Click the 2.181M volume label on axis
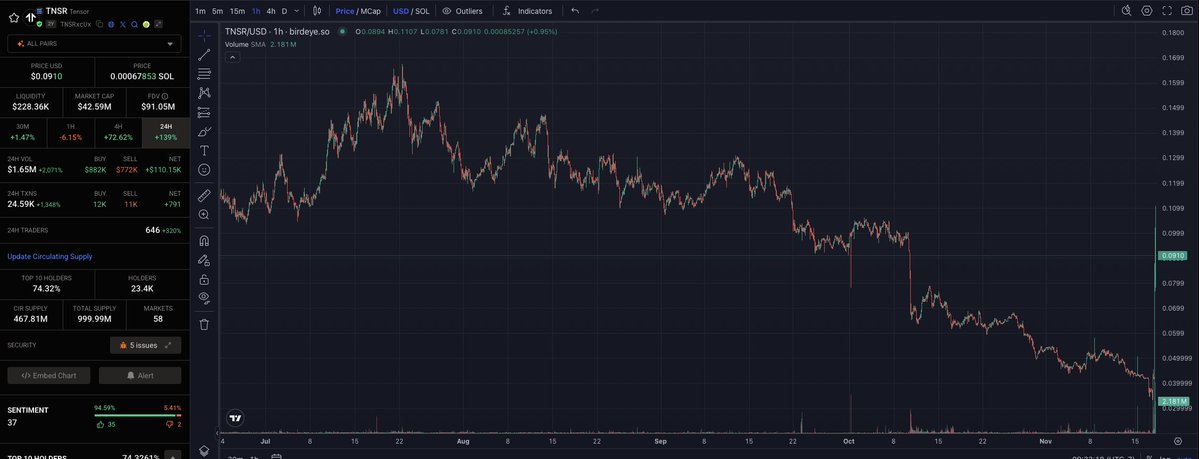Image resolution: width=1199 pixels, height=459 pixels. pyautogui.click(x=1173, y=401)
